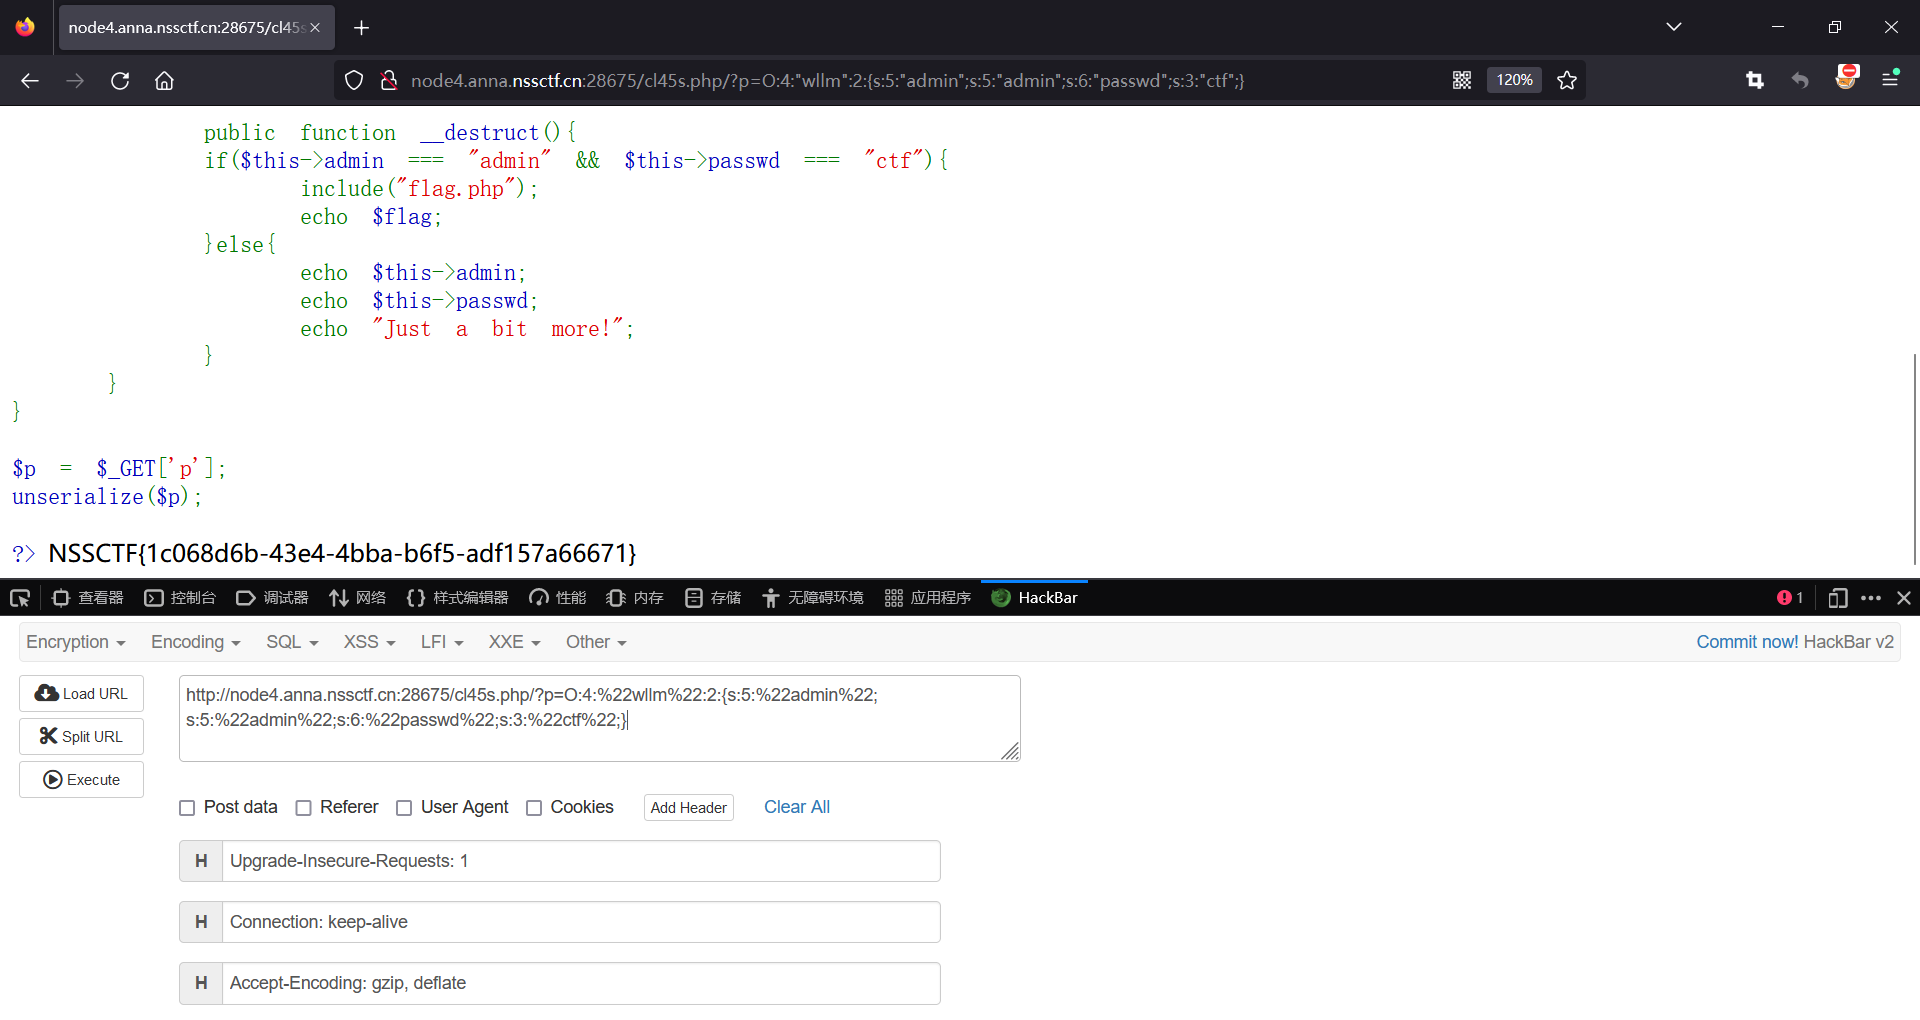Click the insecure connection padlock icon
Image resolution: width=1920 pixels, height=1020 pixels.
(389, 81)
